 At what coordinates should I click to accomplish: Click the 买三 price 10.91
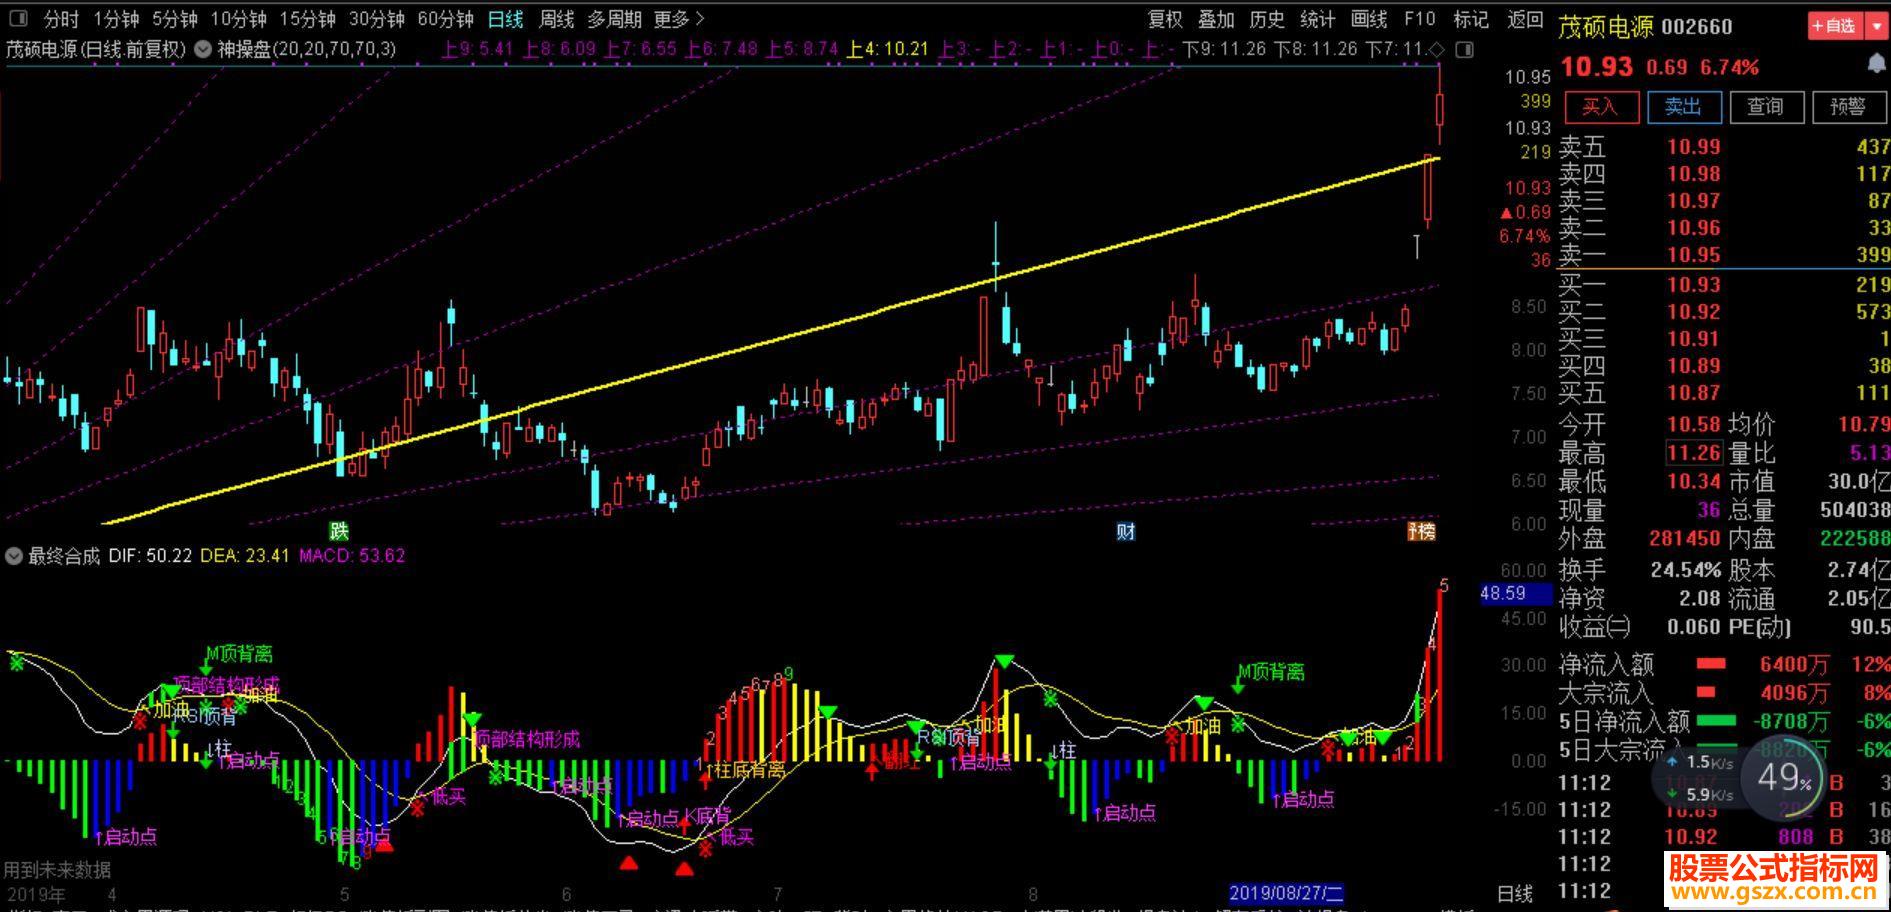tap(1693, 339)
